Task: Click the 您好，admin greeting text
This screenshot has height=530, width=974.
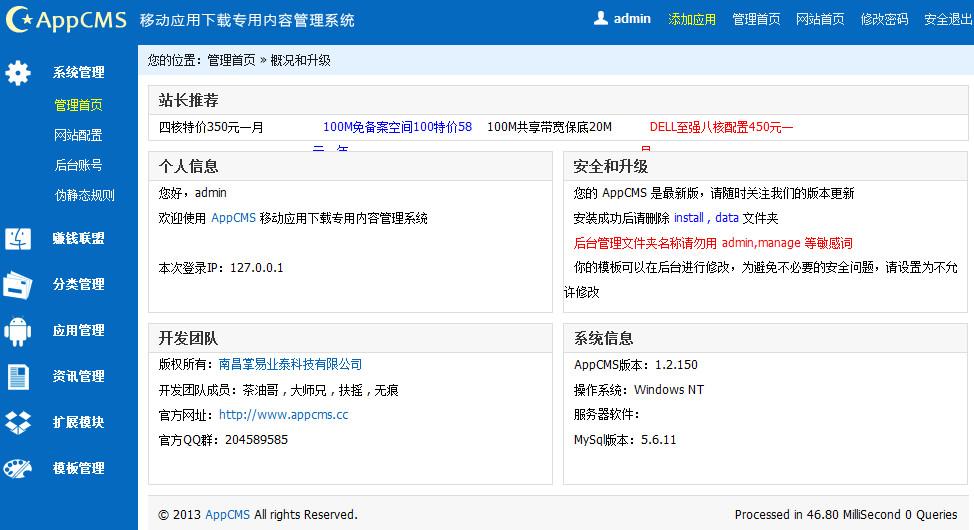Action: point(193,193)
